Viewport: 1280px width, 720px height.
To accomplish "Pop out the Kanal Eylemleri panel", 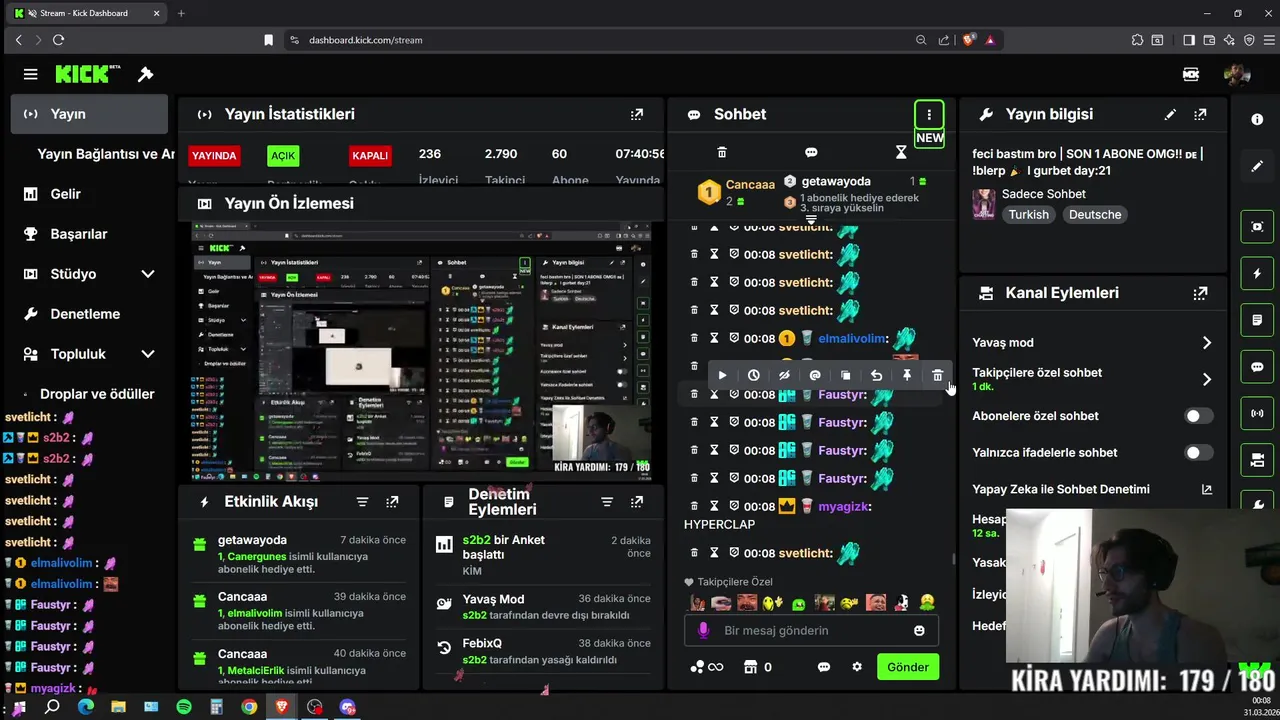I will coord(1200,293).
